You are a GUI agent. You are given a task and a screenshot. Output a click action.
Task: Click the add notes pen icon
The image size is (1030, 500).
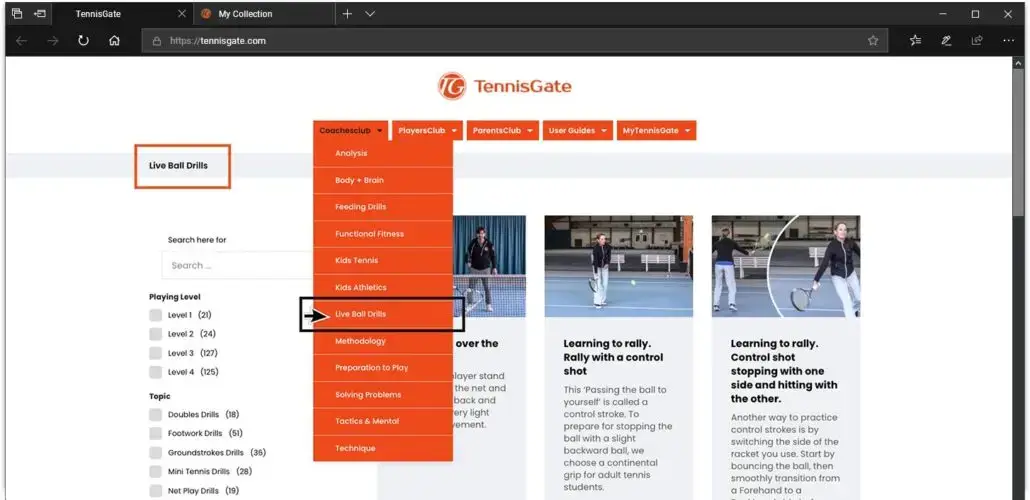click(946, 41)
